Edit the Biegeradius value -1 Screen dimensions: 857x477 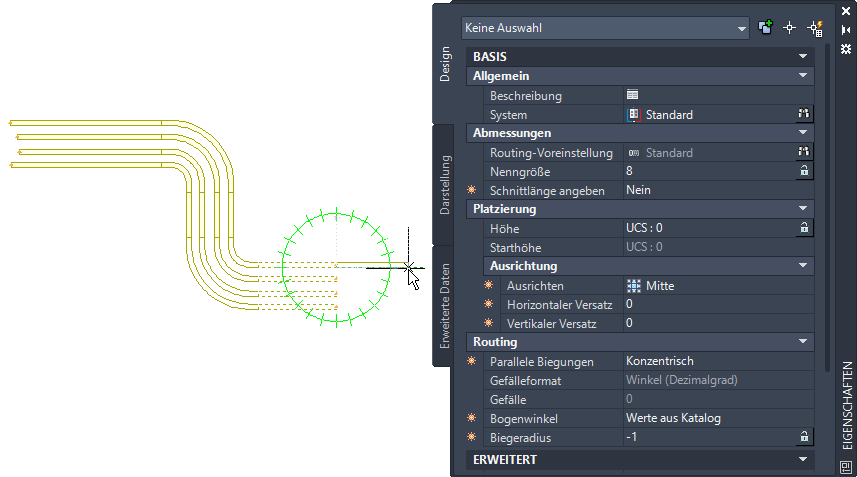[x=709, y=437]
